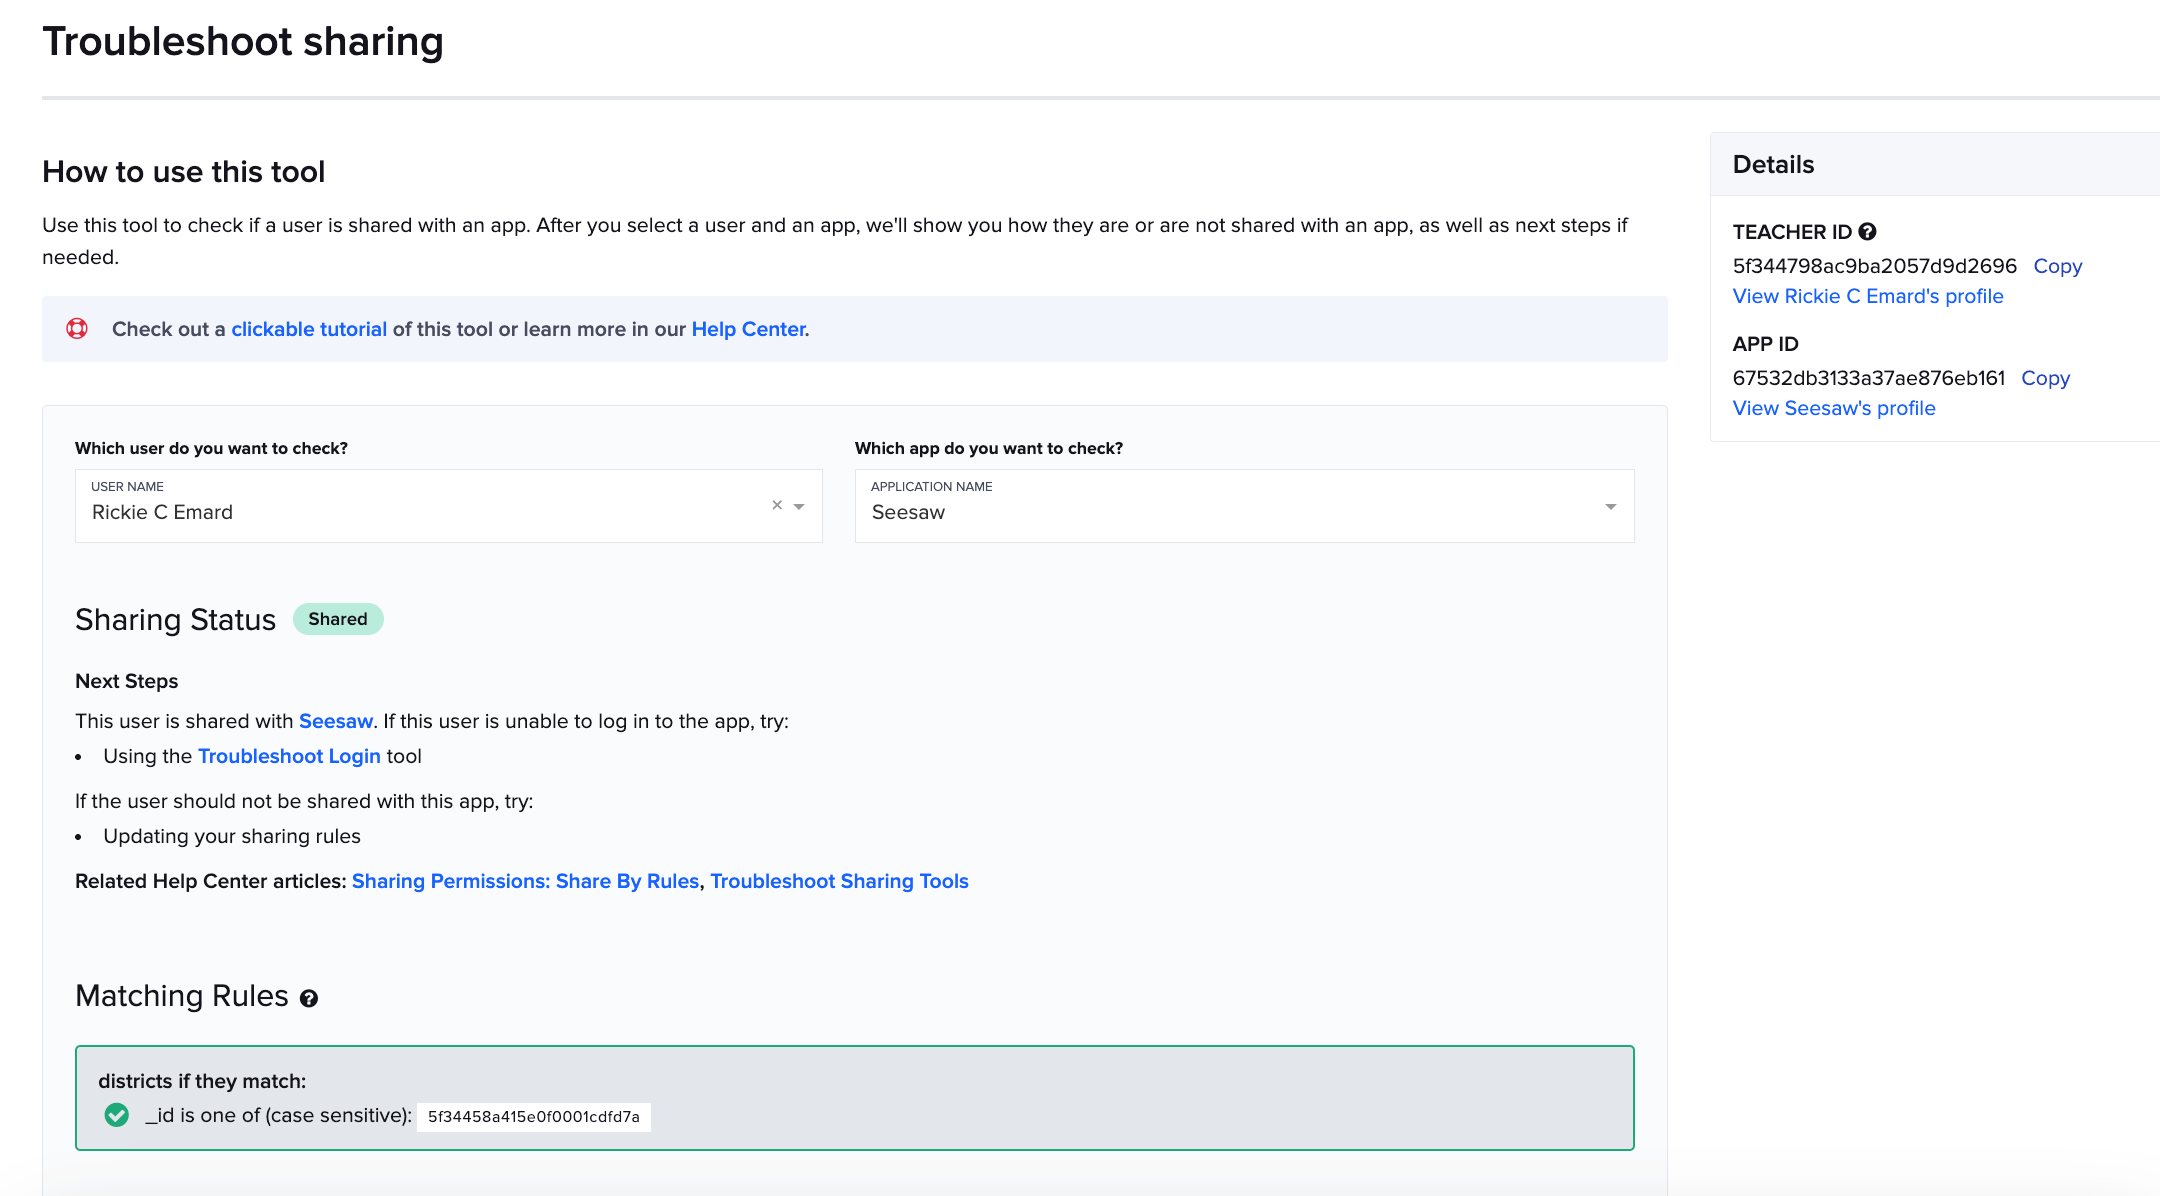Click the Teacher ID help question icon
Screen dimensions: 2160x1196
[x=1867, y=232]
